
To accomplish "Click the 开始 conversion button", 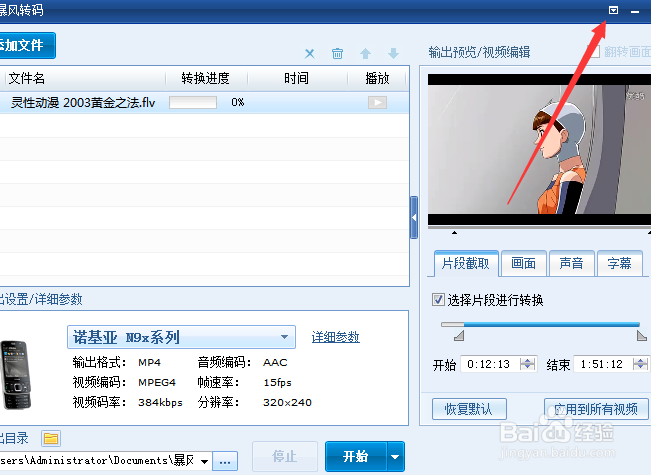I will click(x=356, y=456).
